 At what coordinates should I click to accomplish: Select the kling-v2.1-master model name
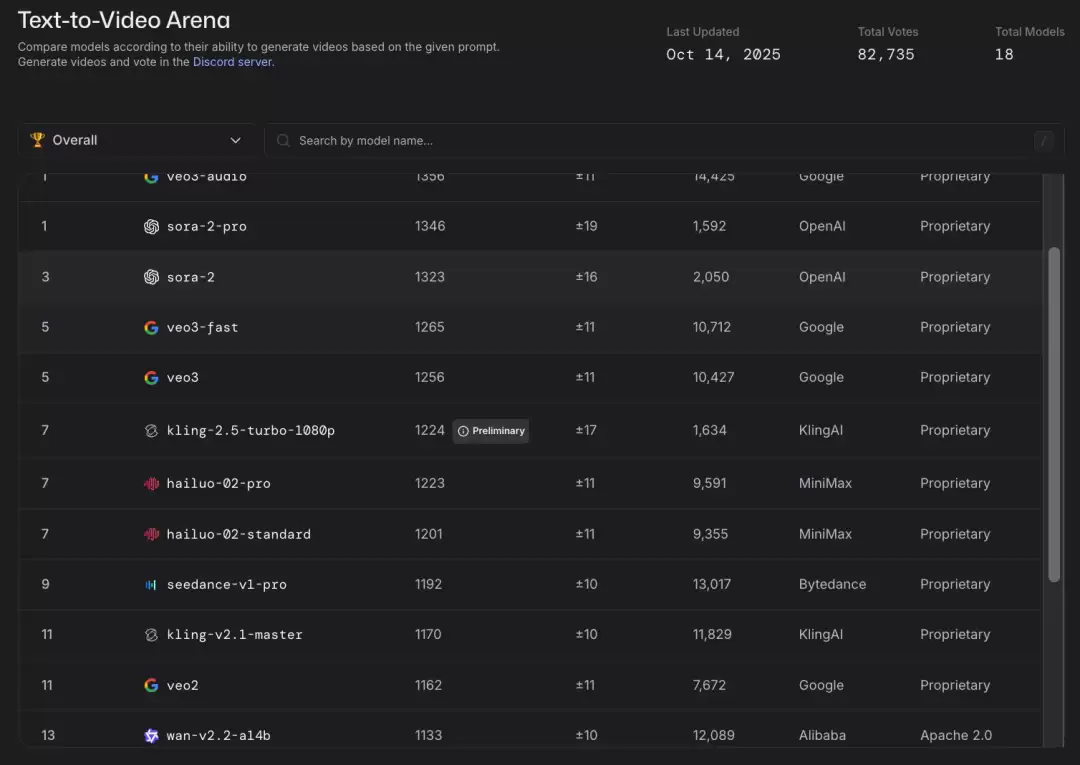tap(234, 635)
